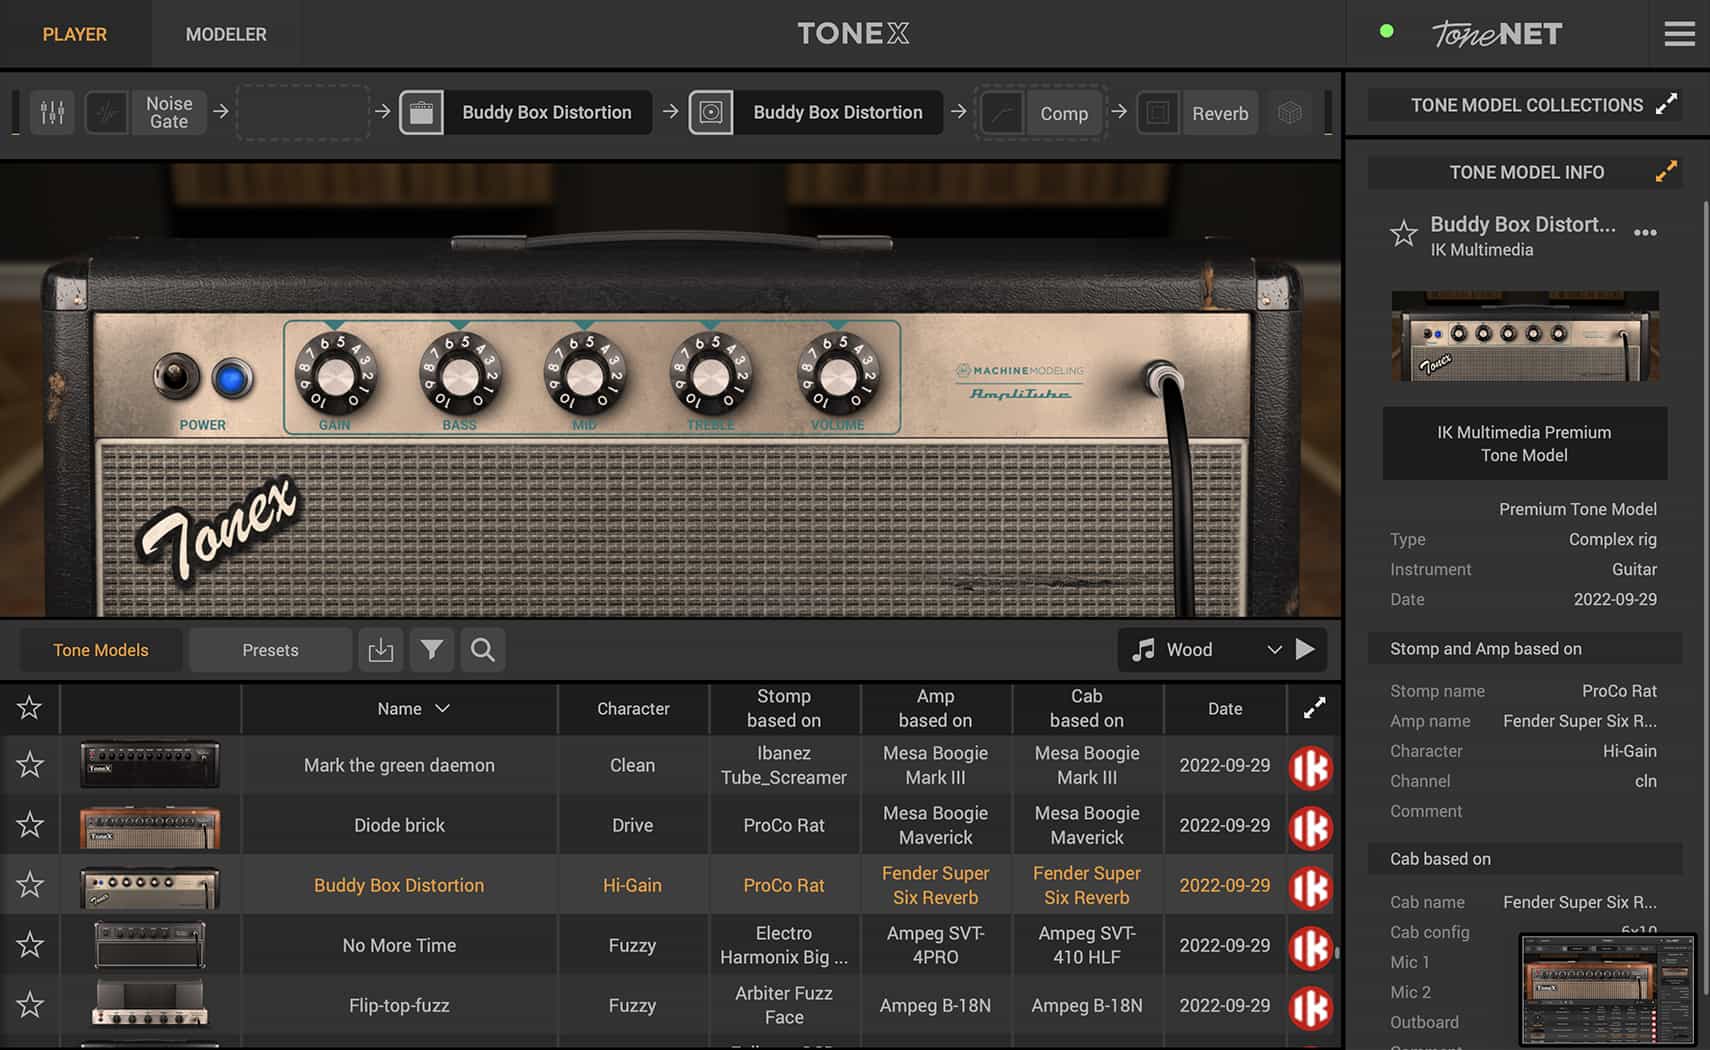
Task: Expand the Tone Model Collections panel
Action: point(1666,105)
